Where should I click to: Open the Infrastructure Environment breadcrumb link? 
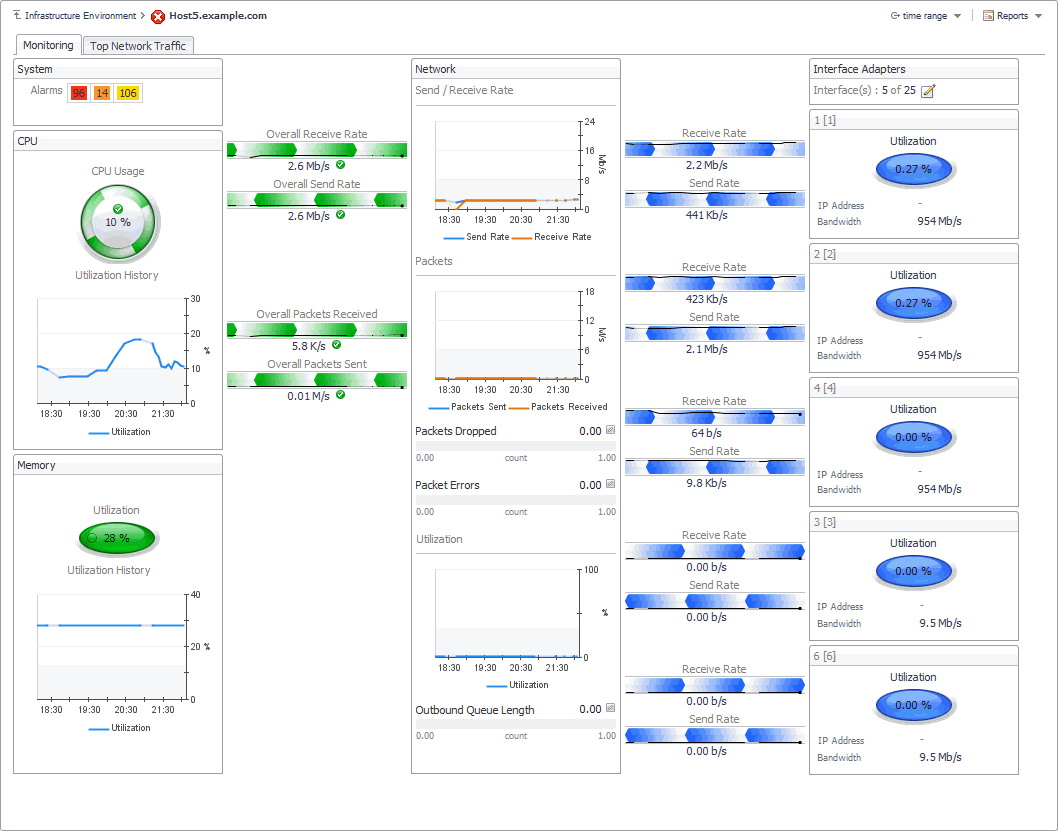click(x=80, y=16)
